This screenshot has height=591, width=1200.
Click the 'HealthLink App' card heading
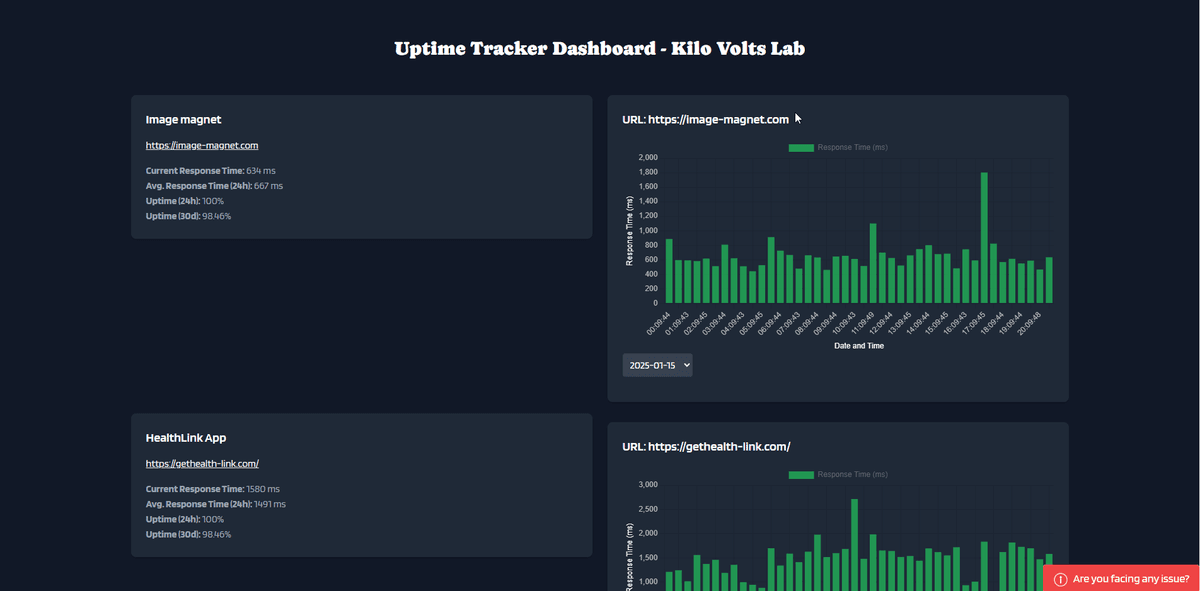[x=186, y=437]
